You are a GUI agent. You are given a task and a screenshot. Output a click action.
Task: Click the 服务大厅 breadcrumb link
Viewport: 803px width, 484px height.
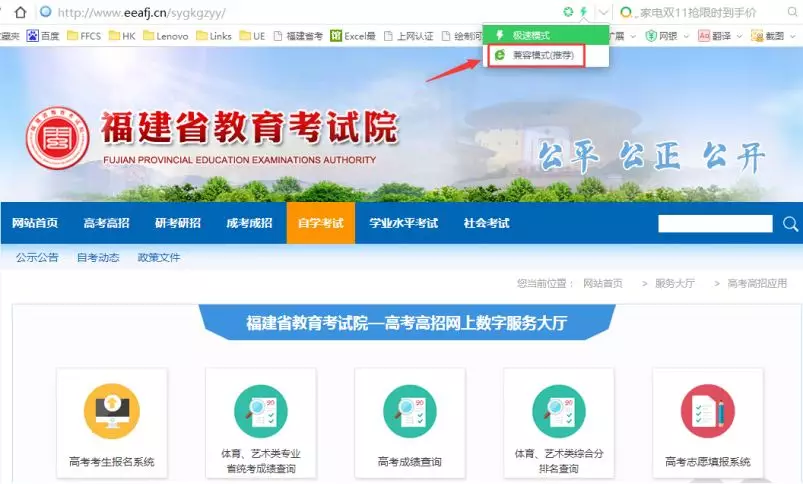[x=675, y=283]
